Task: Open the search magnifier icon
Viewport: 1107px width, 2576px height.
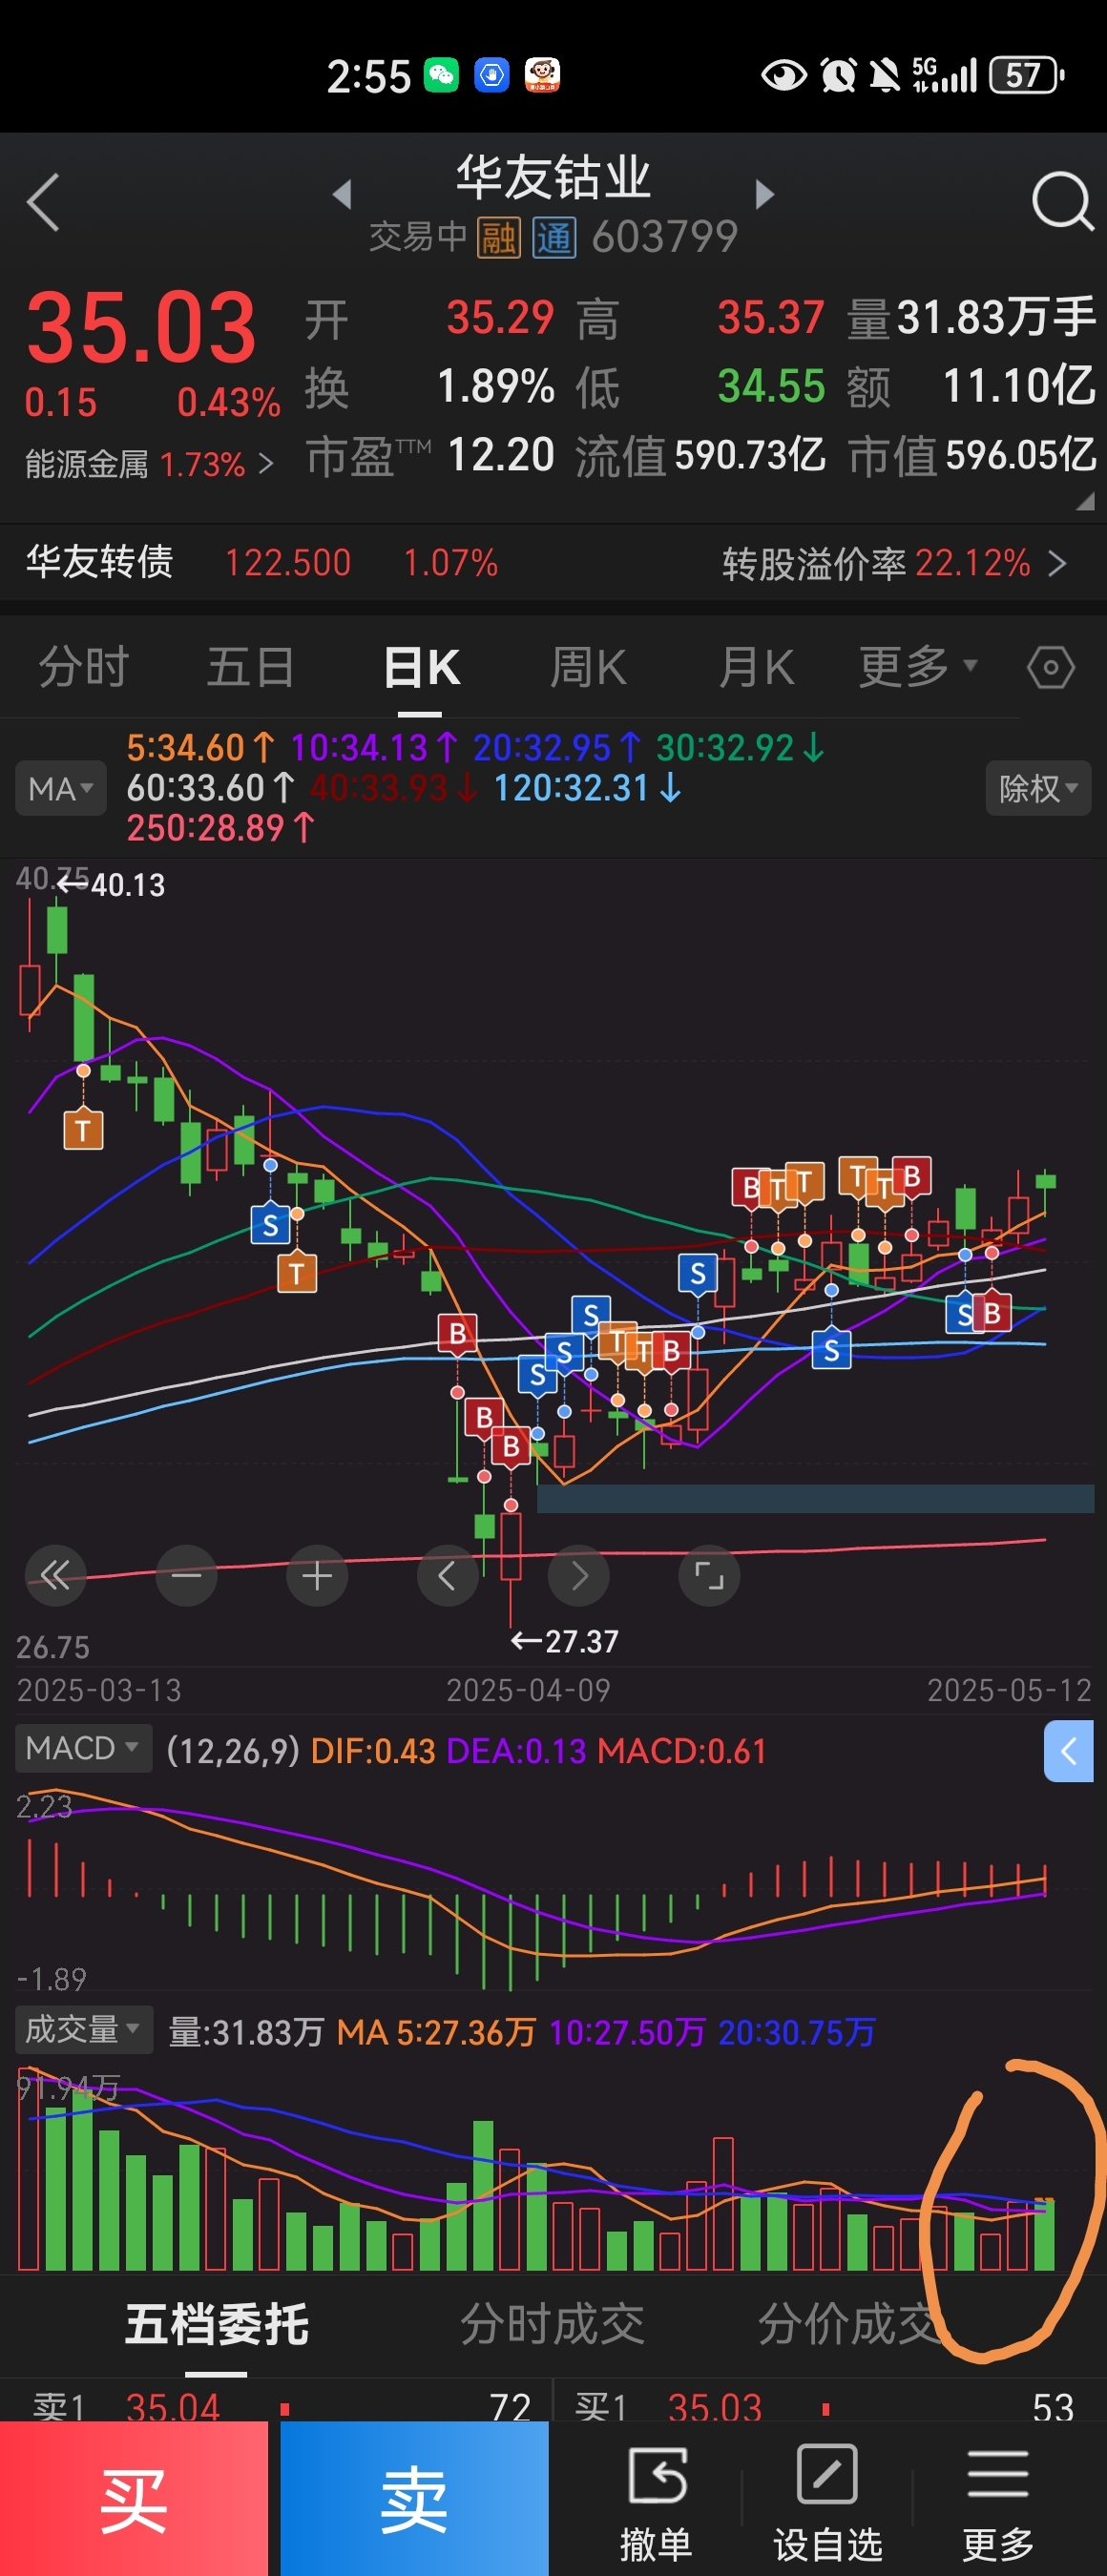Action: (x=1061, y=202)
